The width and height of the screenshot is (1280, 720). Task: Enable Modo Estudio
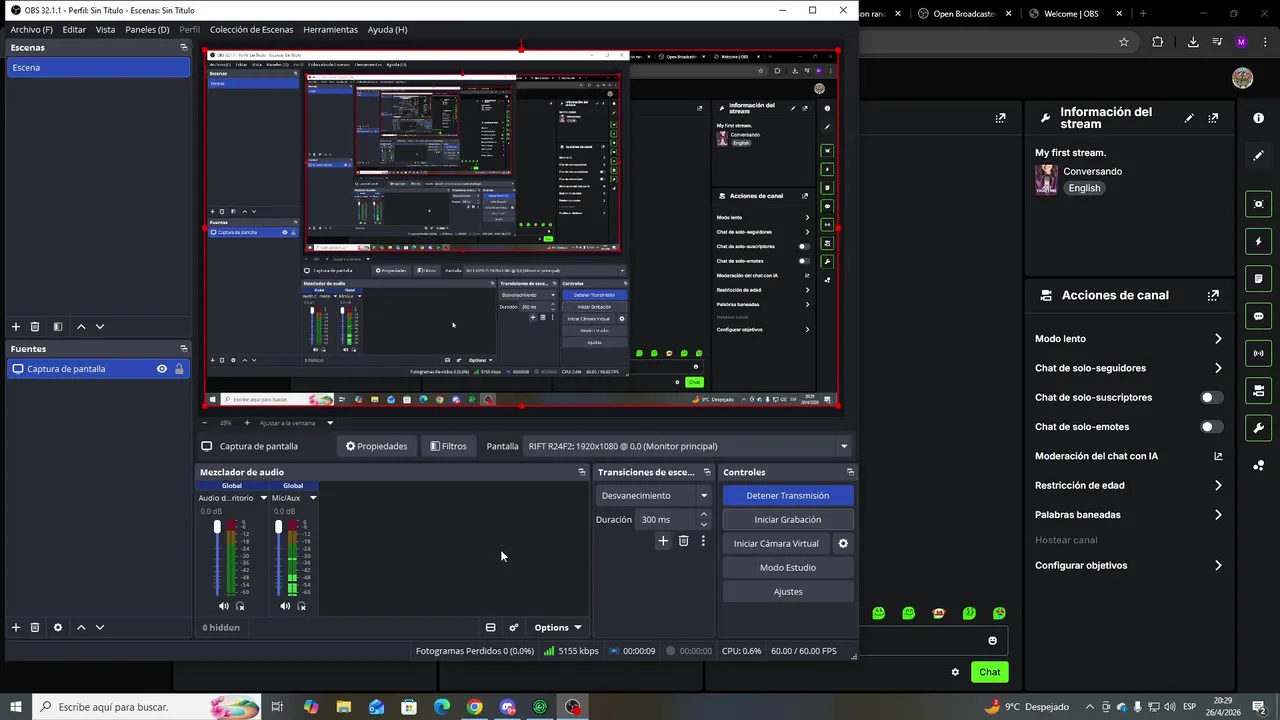787,568
